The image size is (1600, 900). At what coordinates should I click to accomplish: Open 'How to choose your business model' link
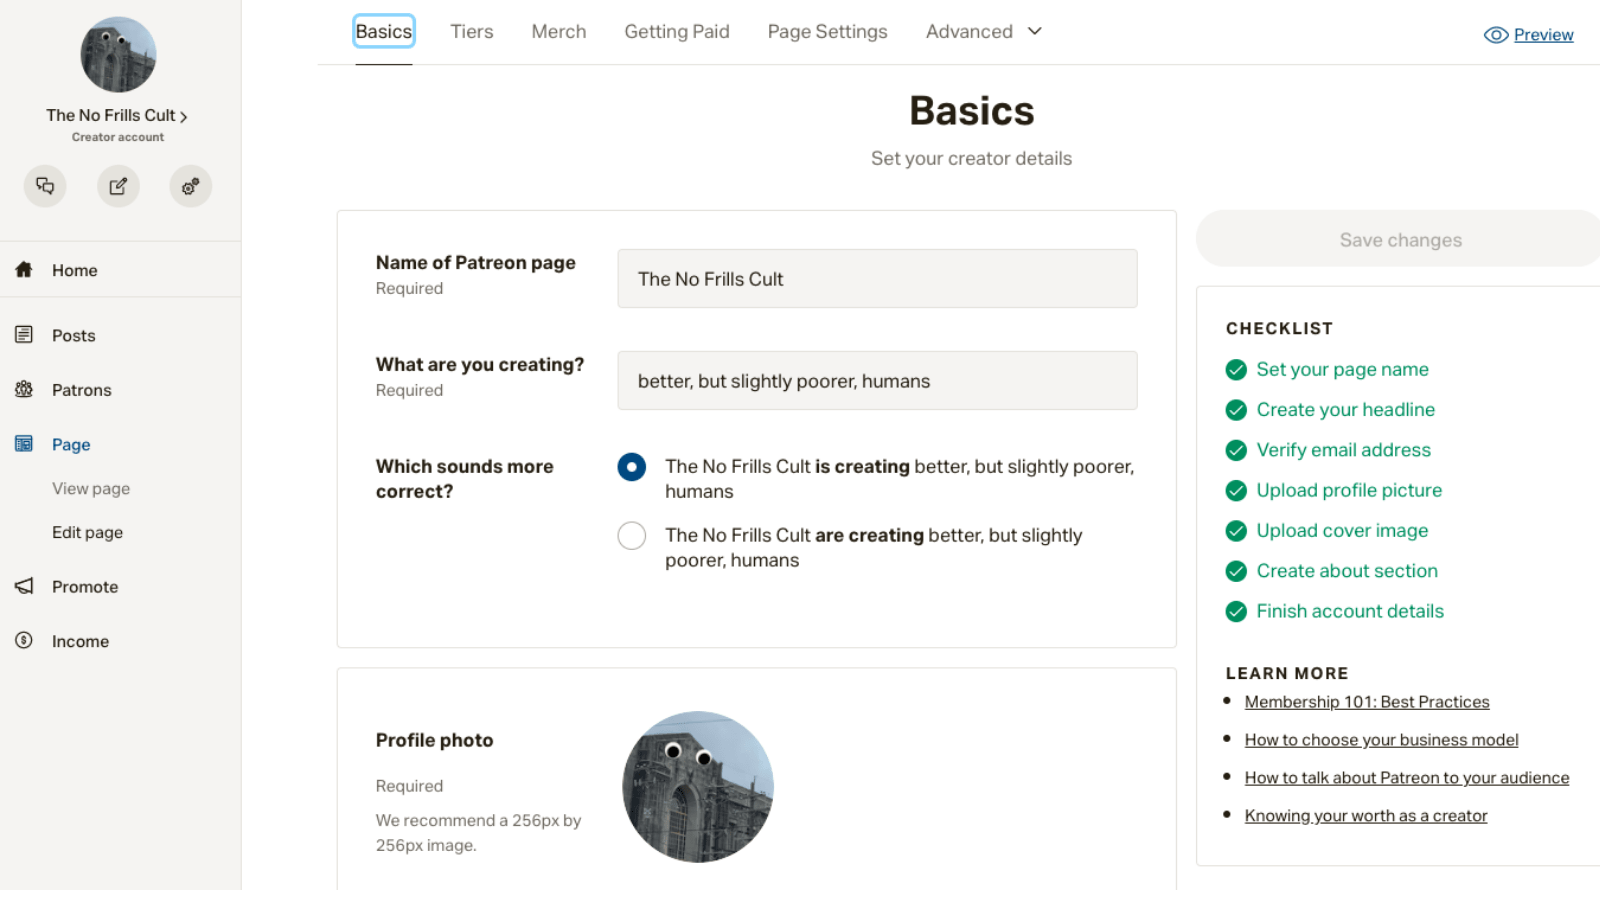(x=1381, y=740)
